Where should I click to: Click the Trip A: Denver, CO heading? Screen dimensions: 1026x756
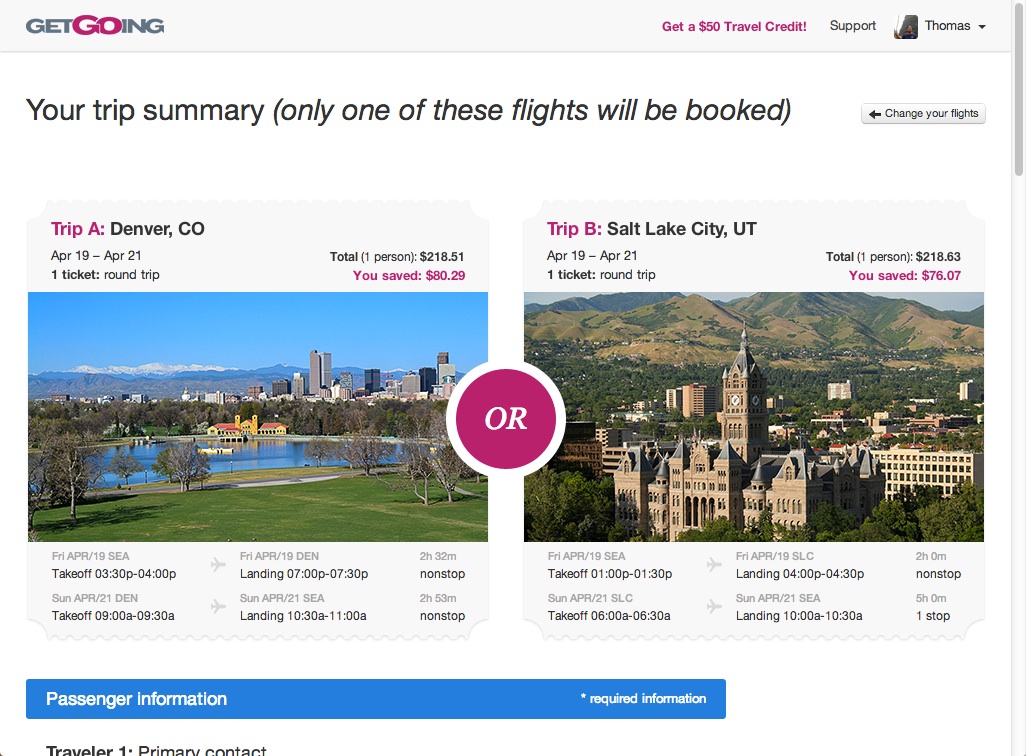click(128, 229)
